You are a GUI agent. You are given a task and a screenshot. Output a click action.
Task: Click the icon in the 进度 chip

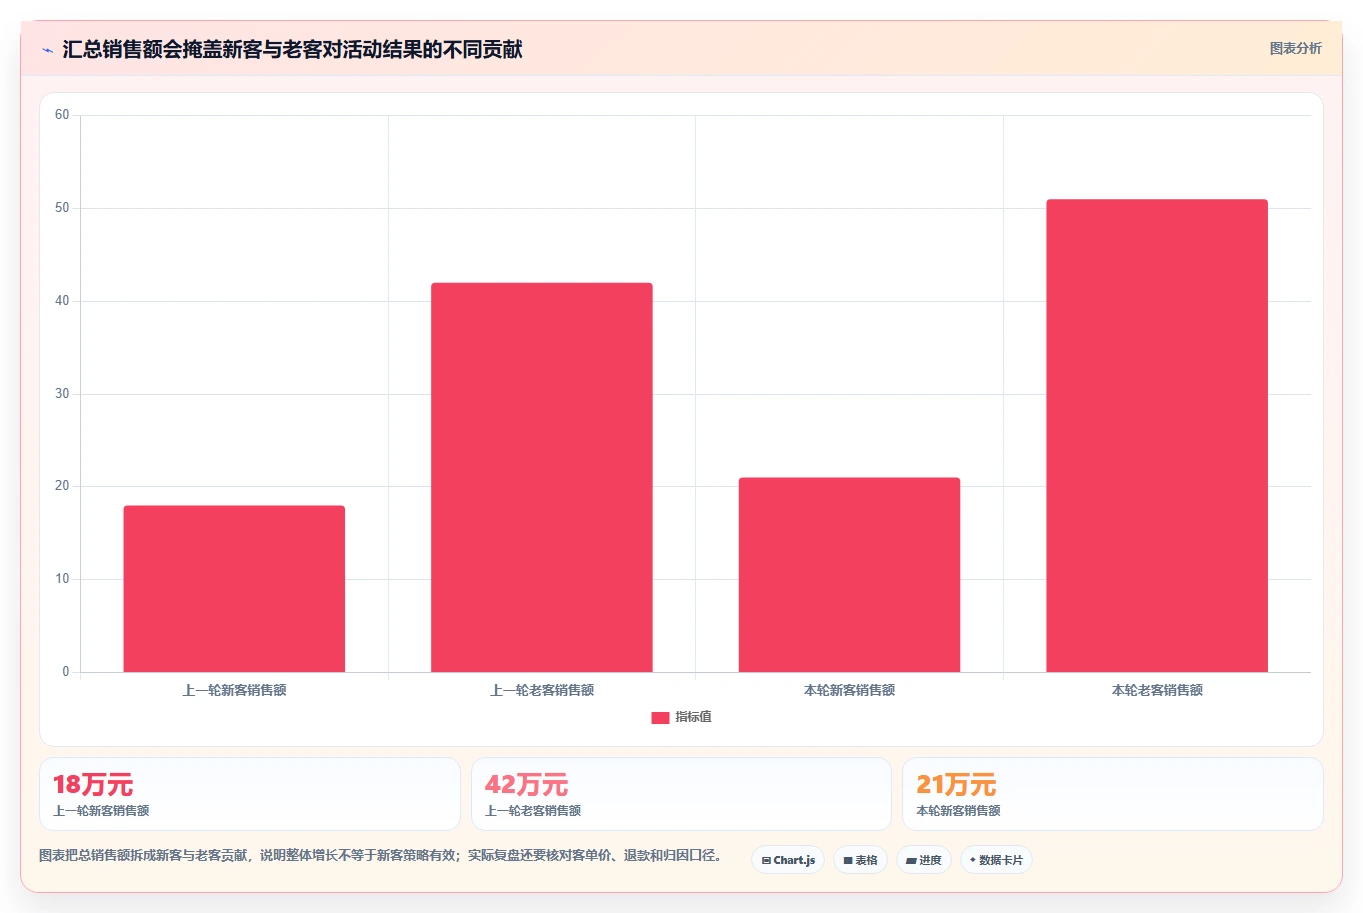911,860
